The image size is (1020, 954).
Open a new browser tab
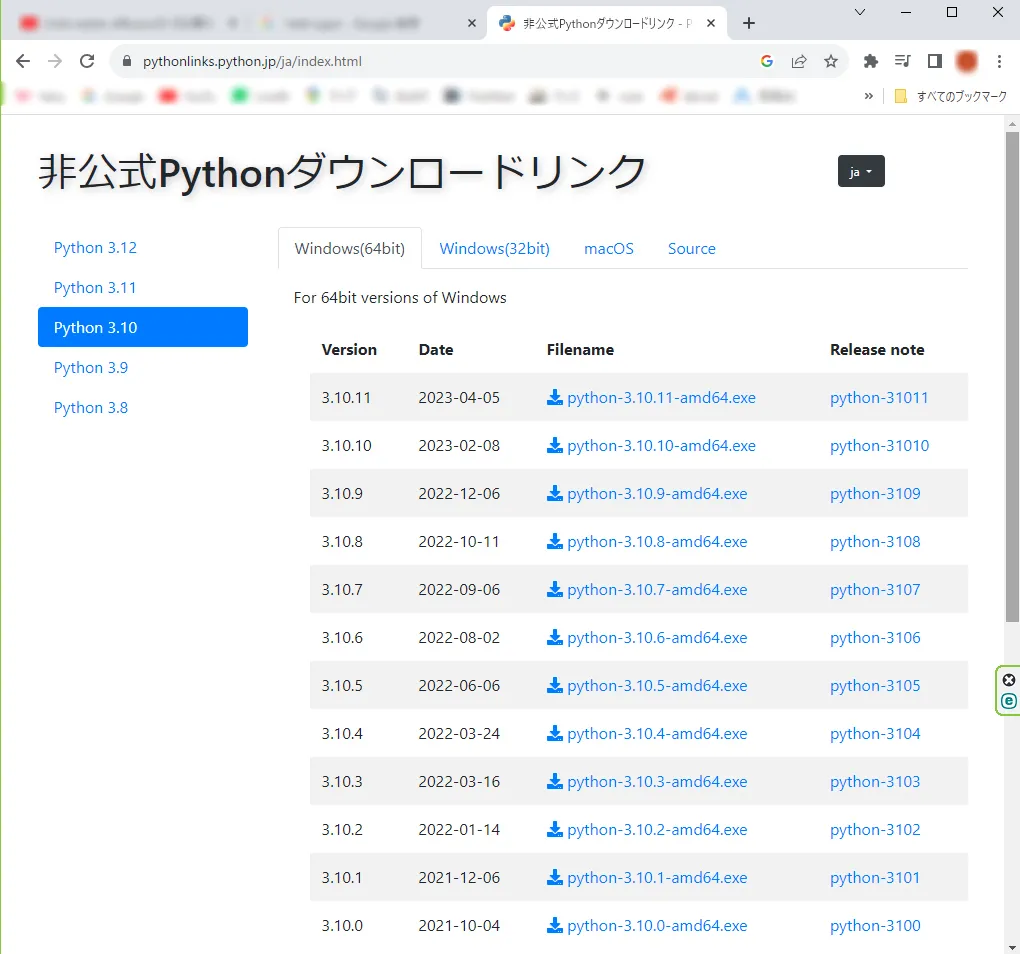(x=749, y=23)
